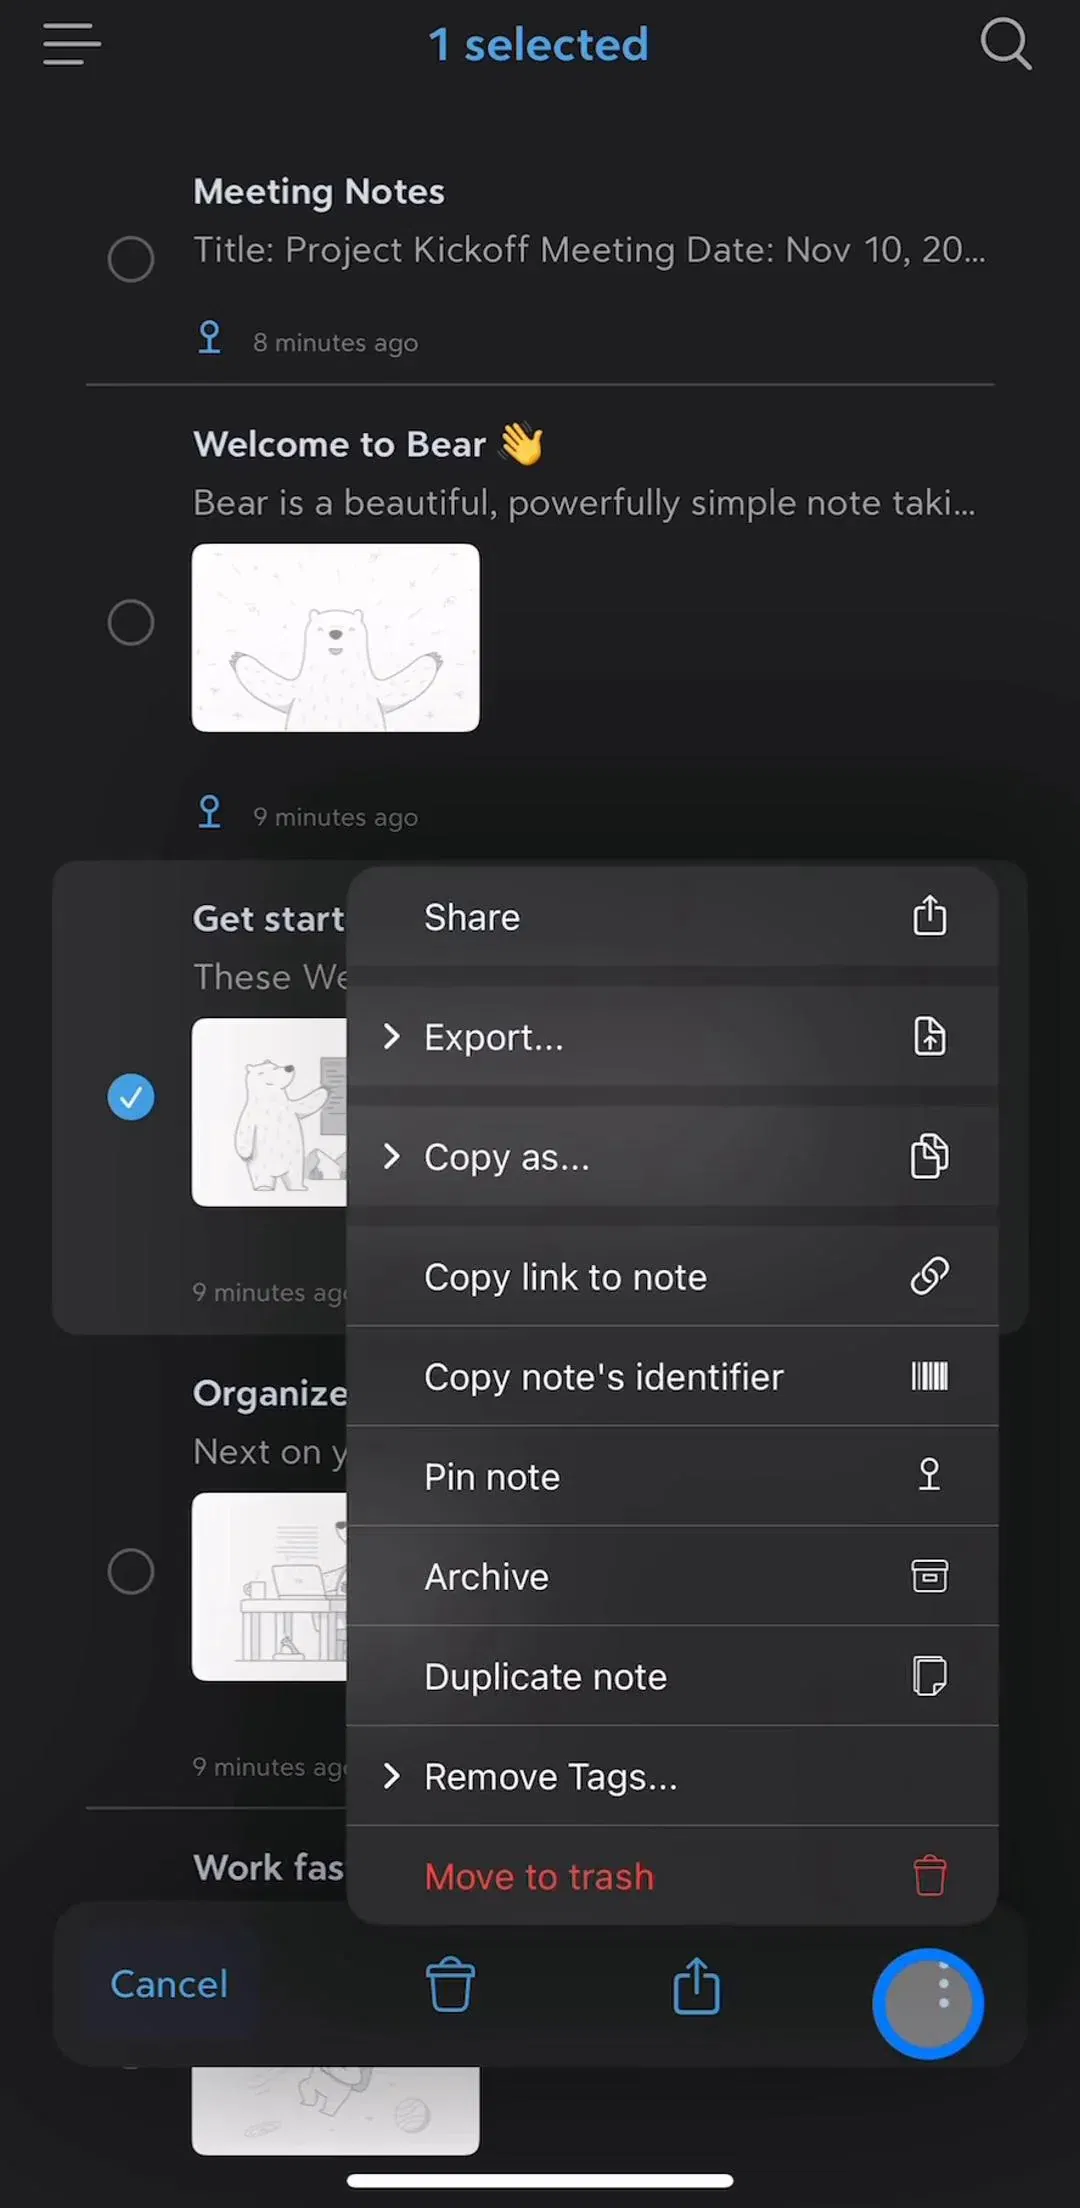
Task: Choose the Remove Tags... menu entry label
Action: point(551,1778)
